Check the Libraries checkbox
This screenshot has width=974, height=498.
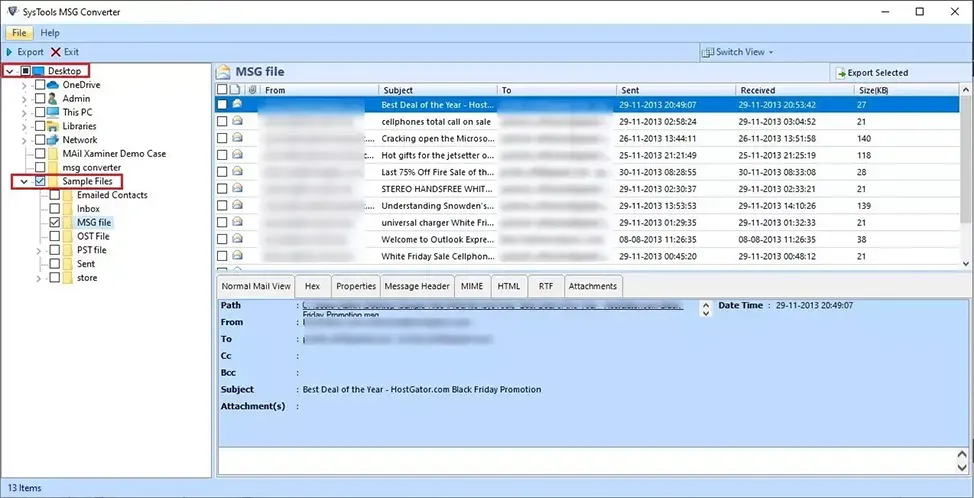[x=40, y=126]
